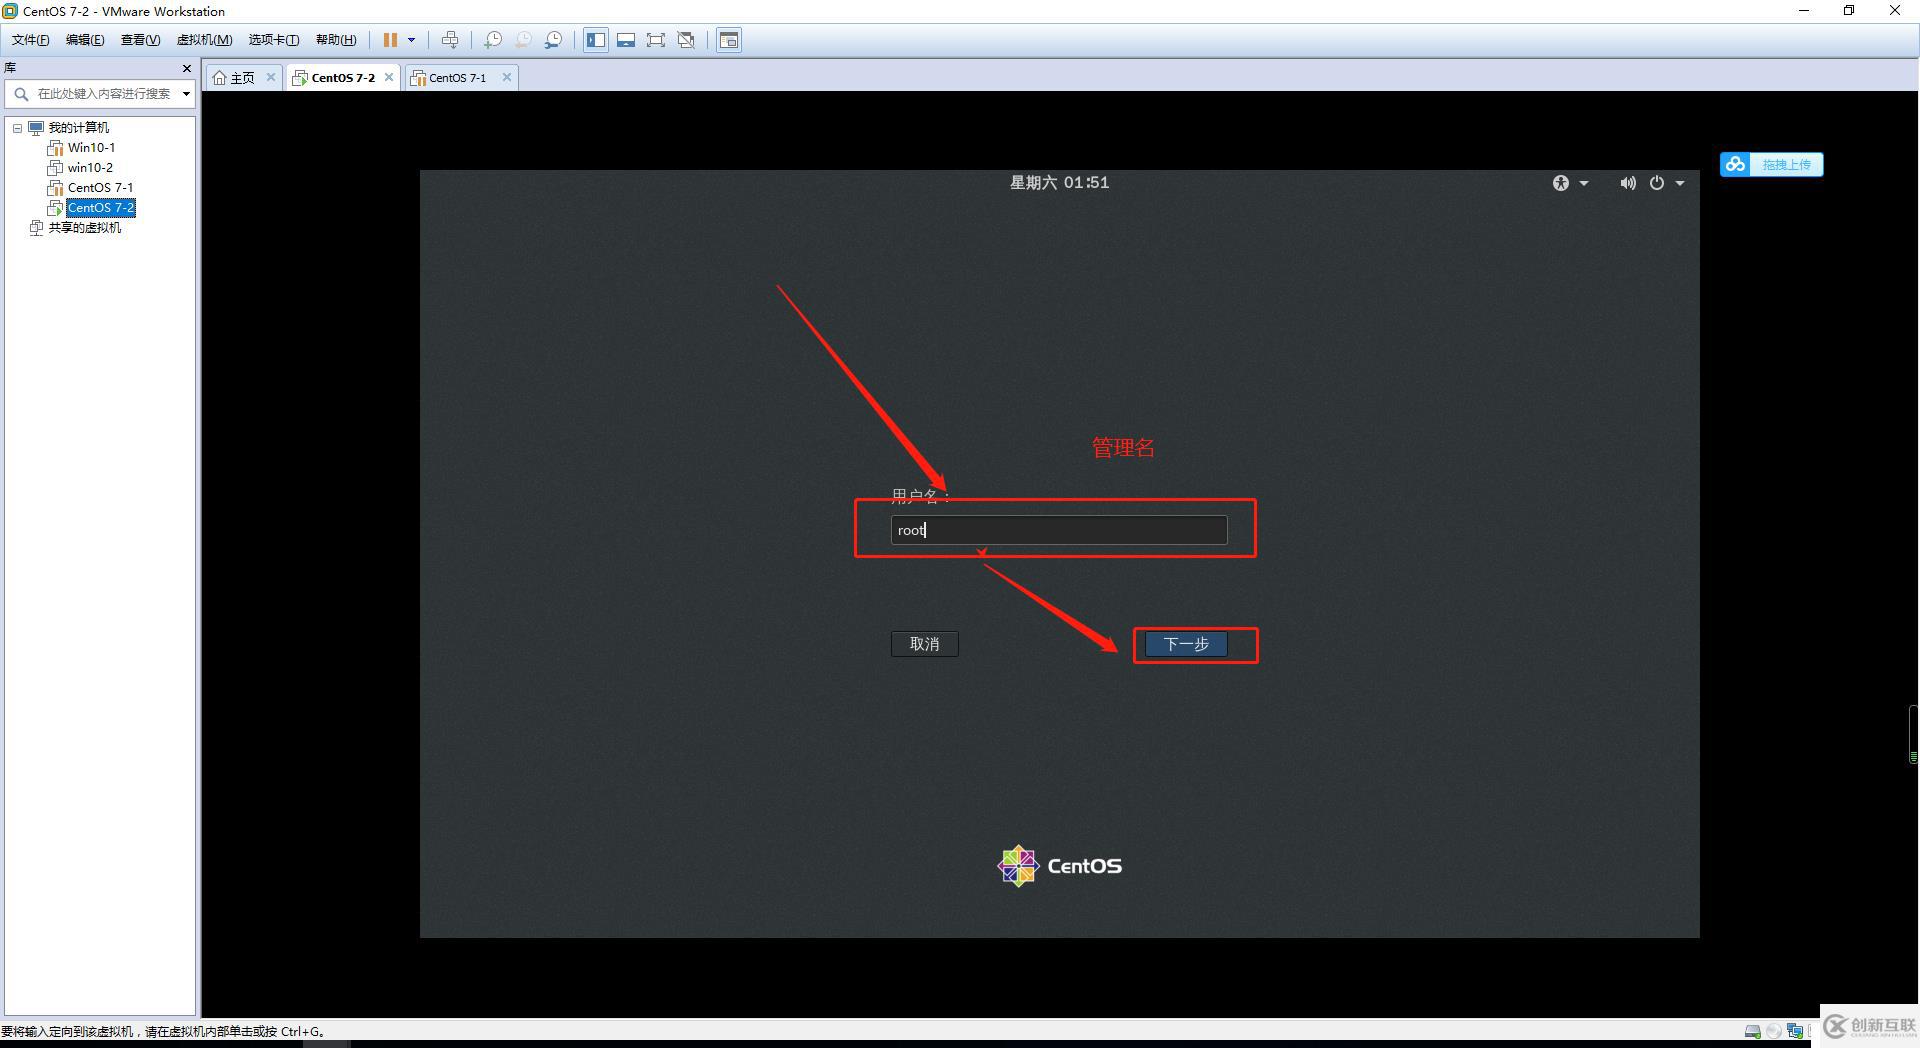1920x1048 pixels.
Task: Click the 下一步 button
Action: point(1186,644)
